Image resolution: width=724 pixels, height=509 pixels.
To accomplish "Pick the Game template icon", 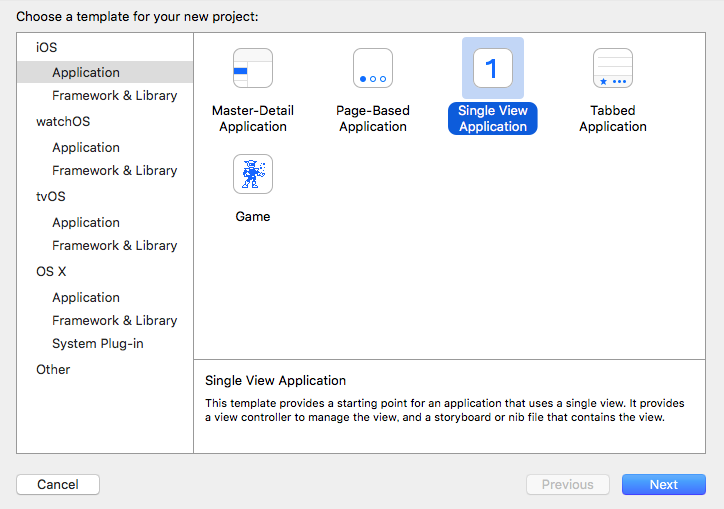I will (253, 174).
